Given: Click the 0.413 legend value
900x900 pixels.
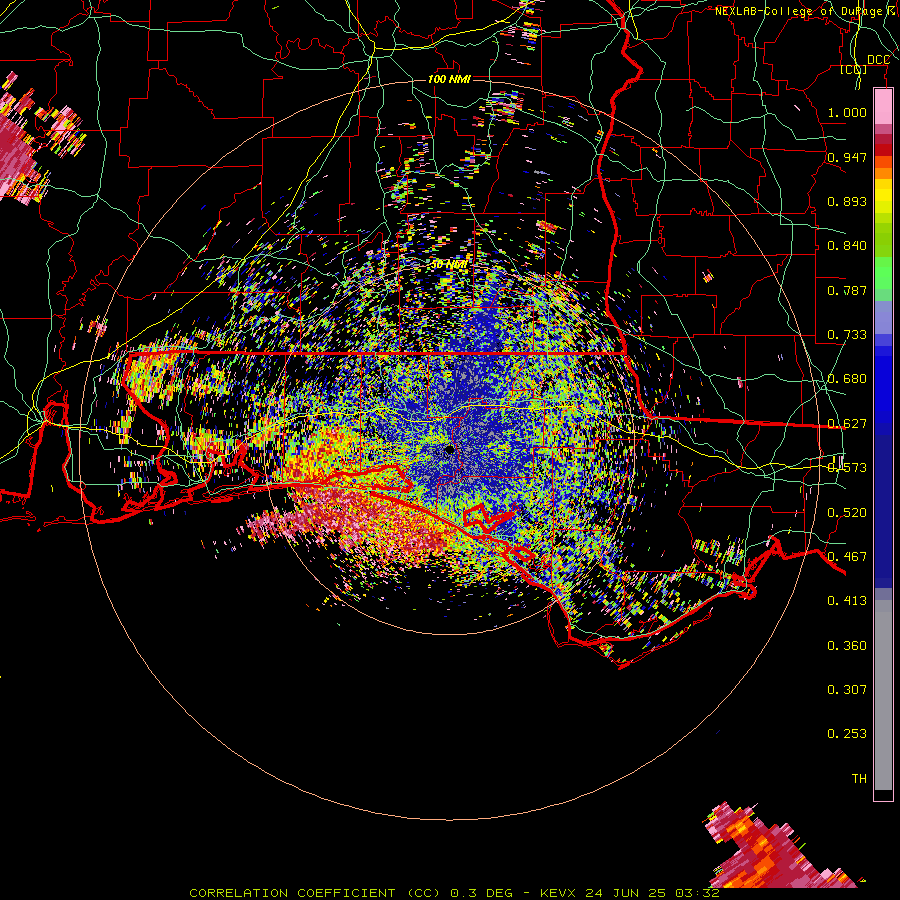Looking at the screenshot, I should [x=847, y=601].
